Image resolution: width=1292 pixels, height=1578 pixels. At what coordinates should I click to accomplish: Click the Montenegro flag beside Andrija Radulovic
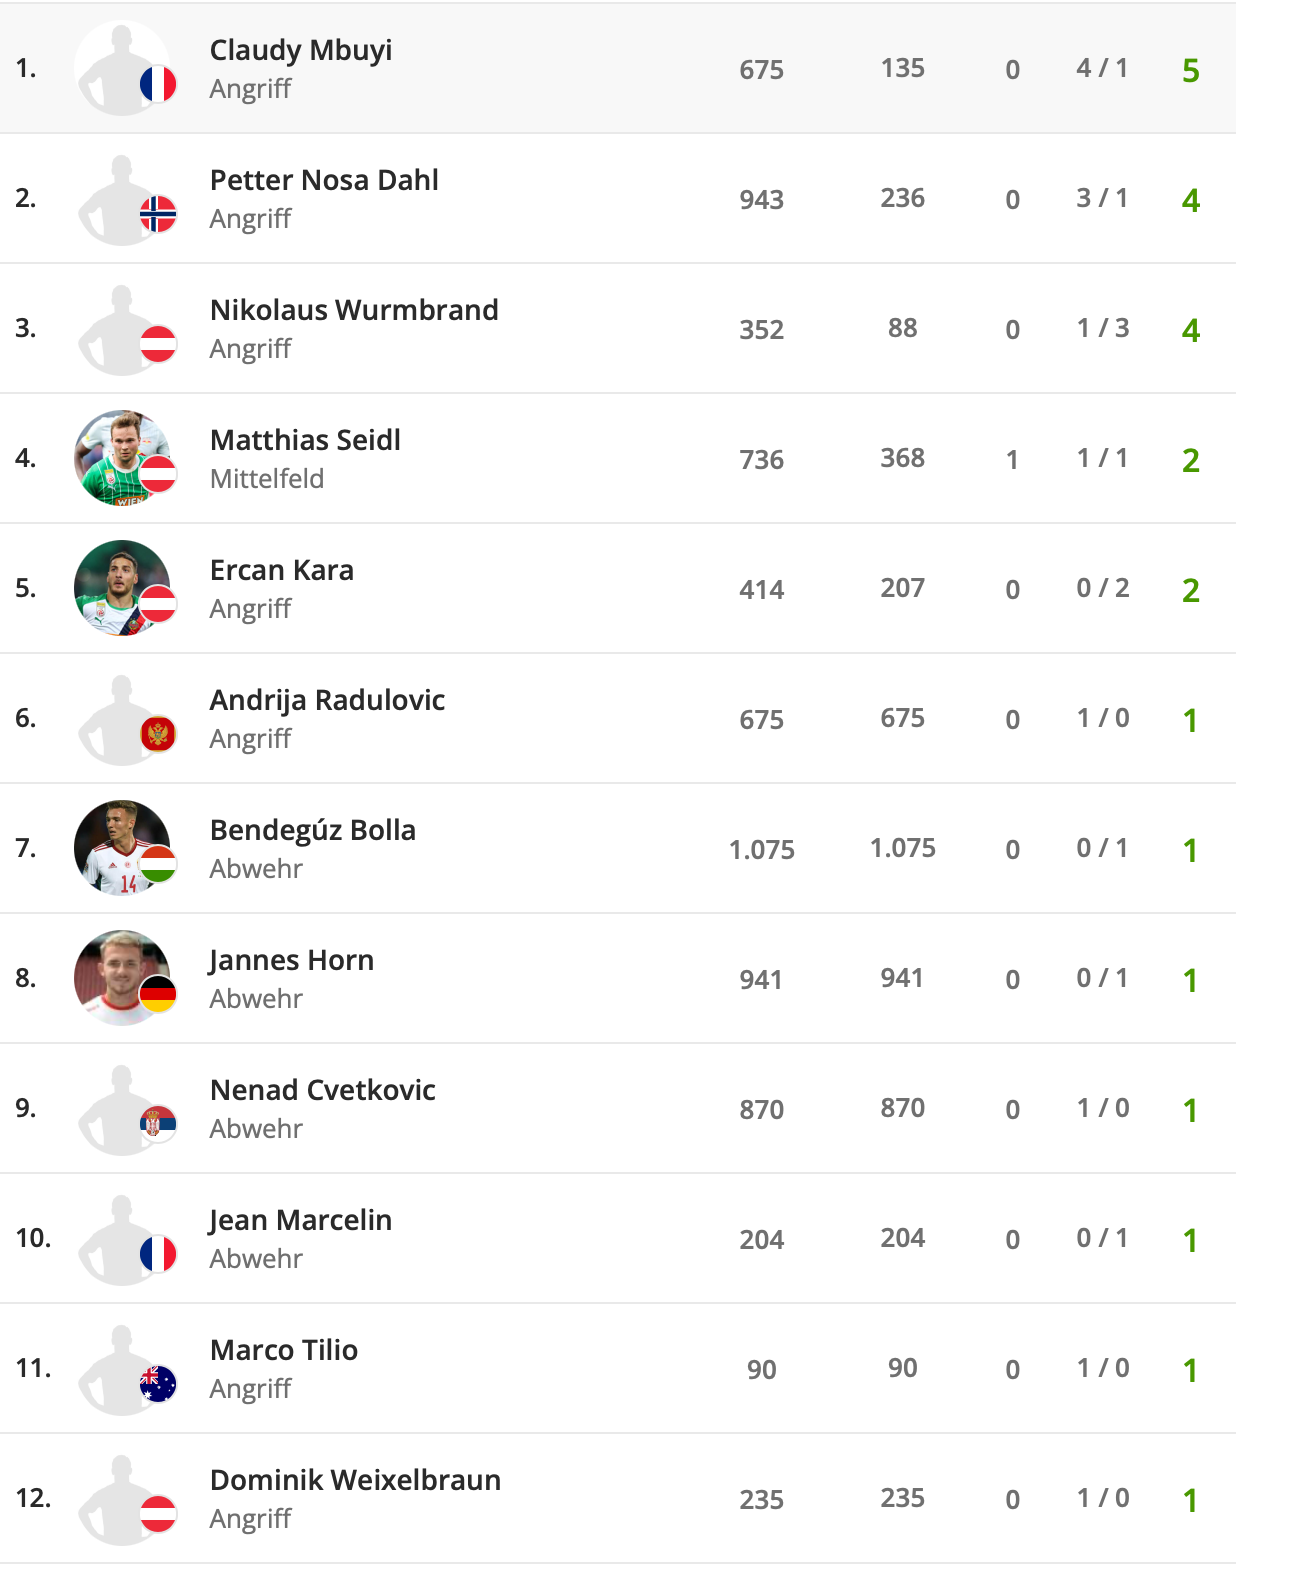(158, 735)
